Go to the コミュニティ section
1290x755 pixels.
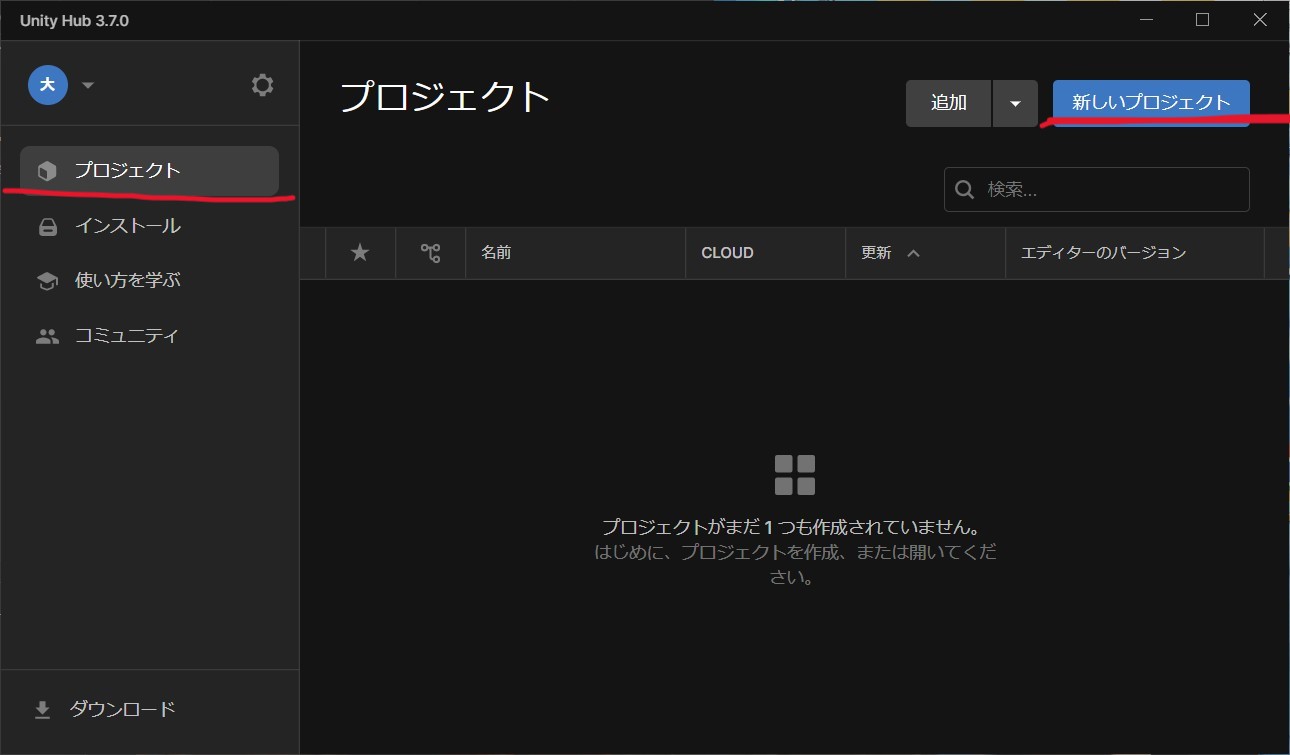[x=126, y=336]
